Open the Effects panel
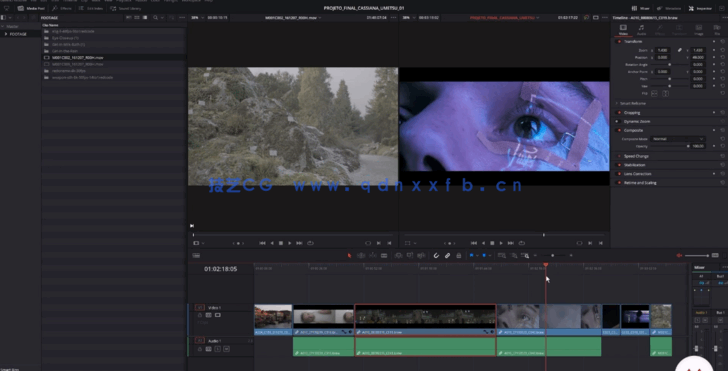This screenshot has height=371, width=728. pyautogui.click(x=61, y=8)
